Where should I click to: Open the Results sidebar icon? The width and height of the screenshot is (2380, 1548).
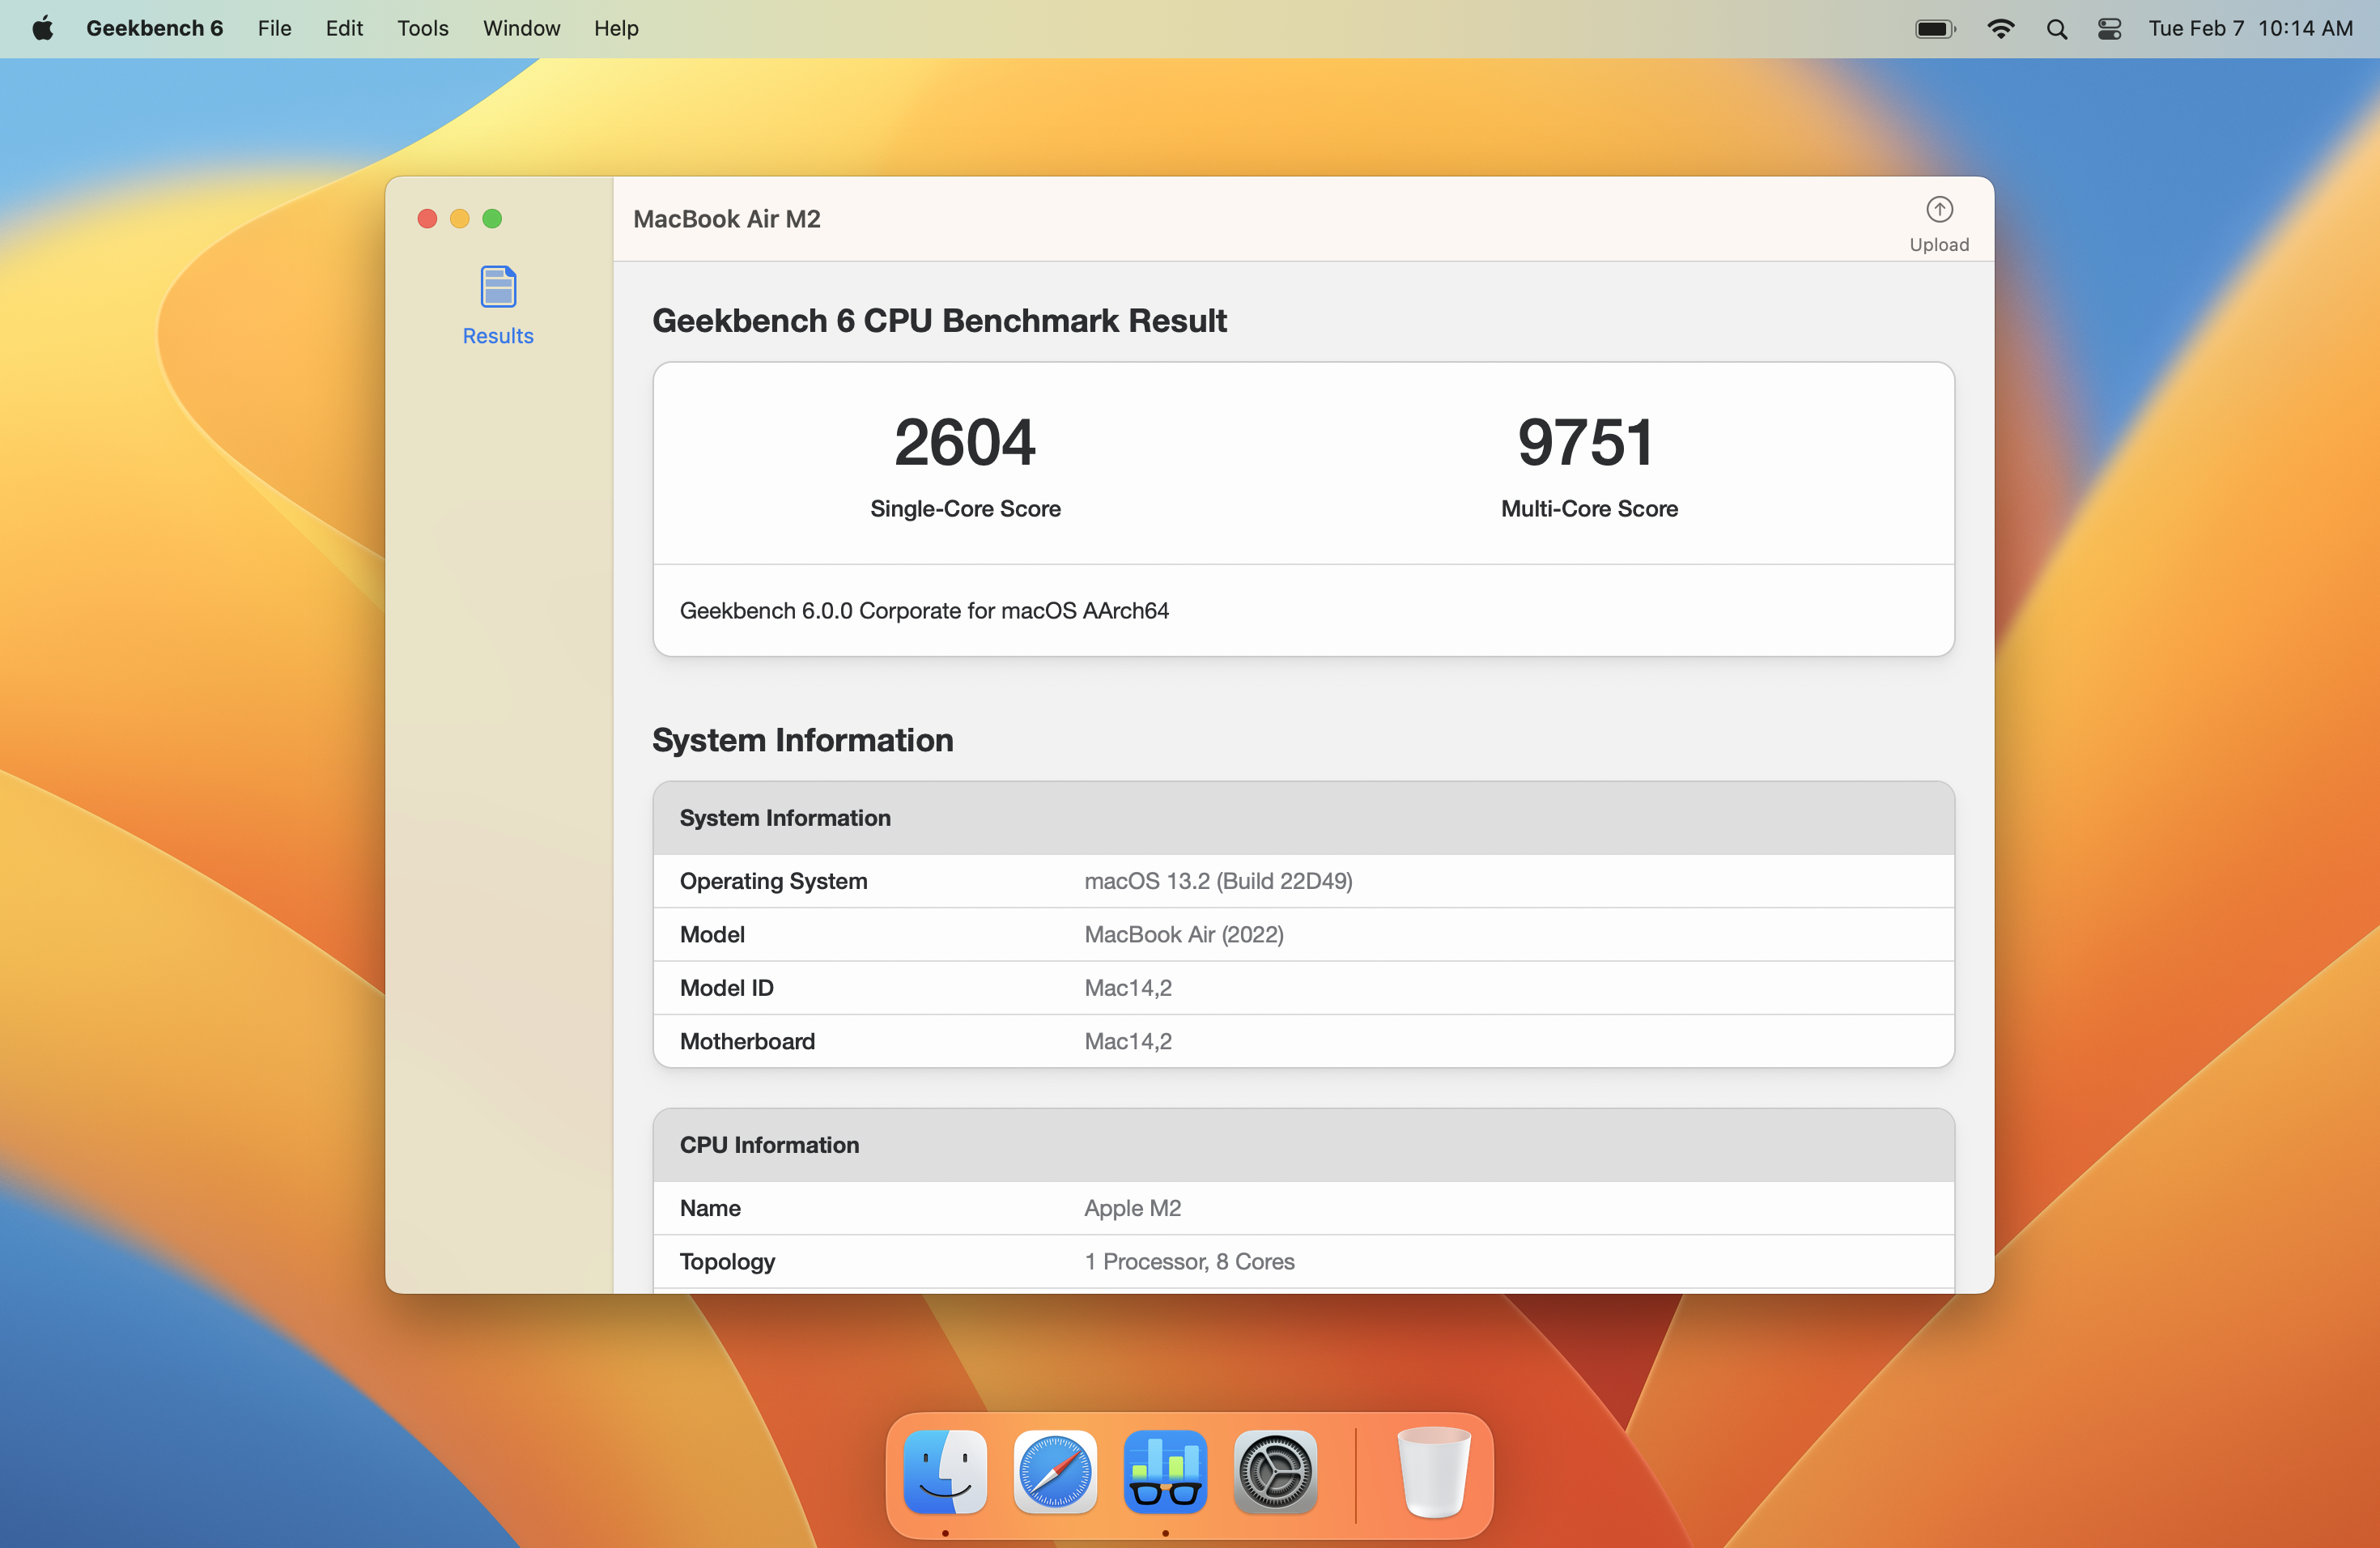tap(498, 287)
